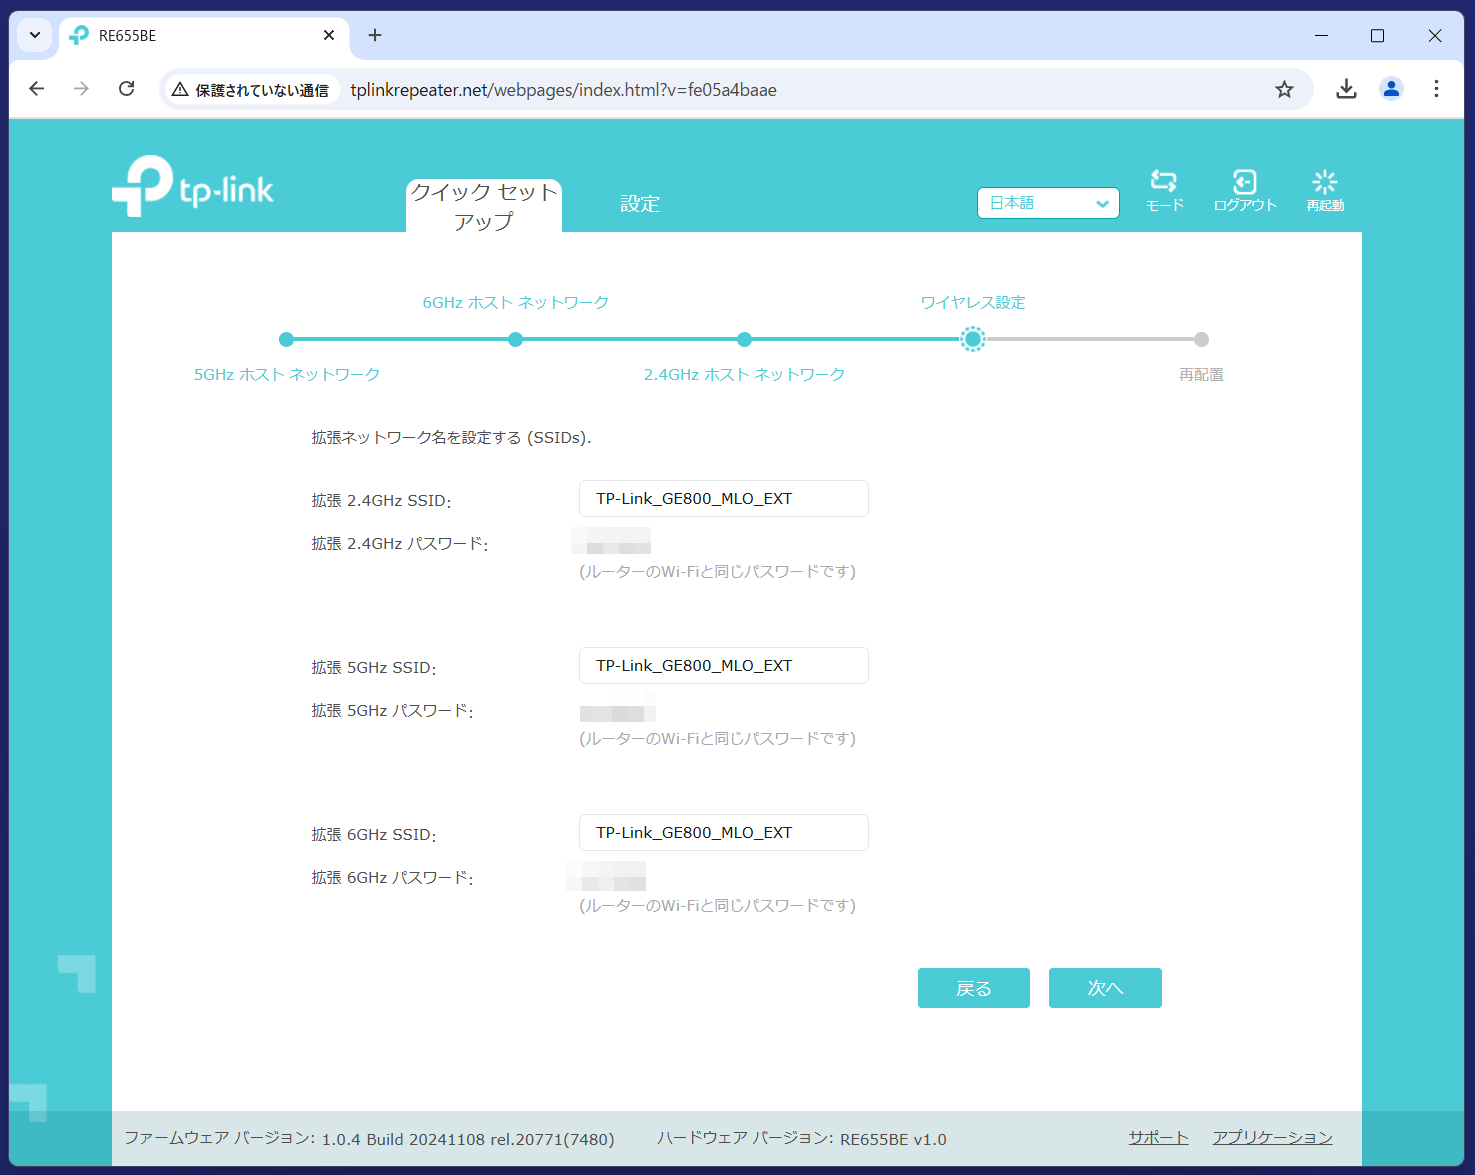Reload the current page

pos(126,89)
